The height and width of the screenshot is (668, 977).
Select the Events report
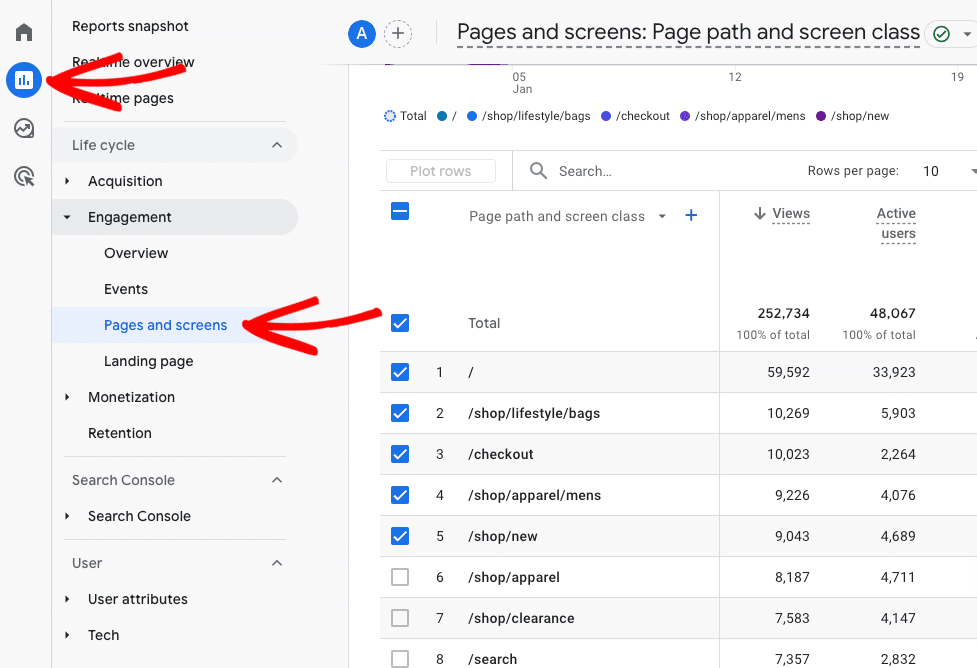point(126,289)
